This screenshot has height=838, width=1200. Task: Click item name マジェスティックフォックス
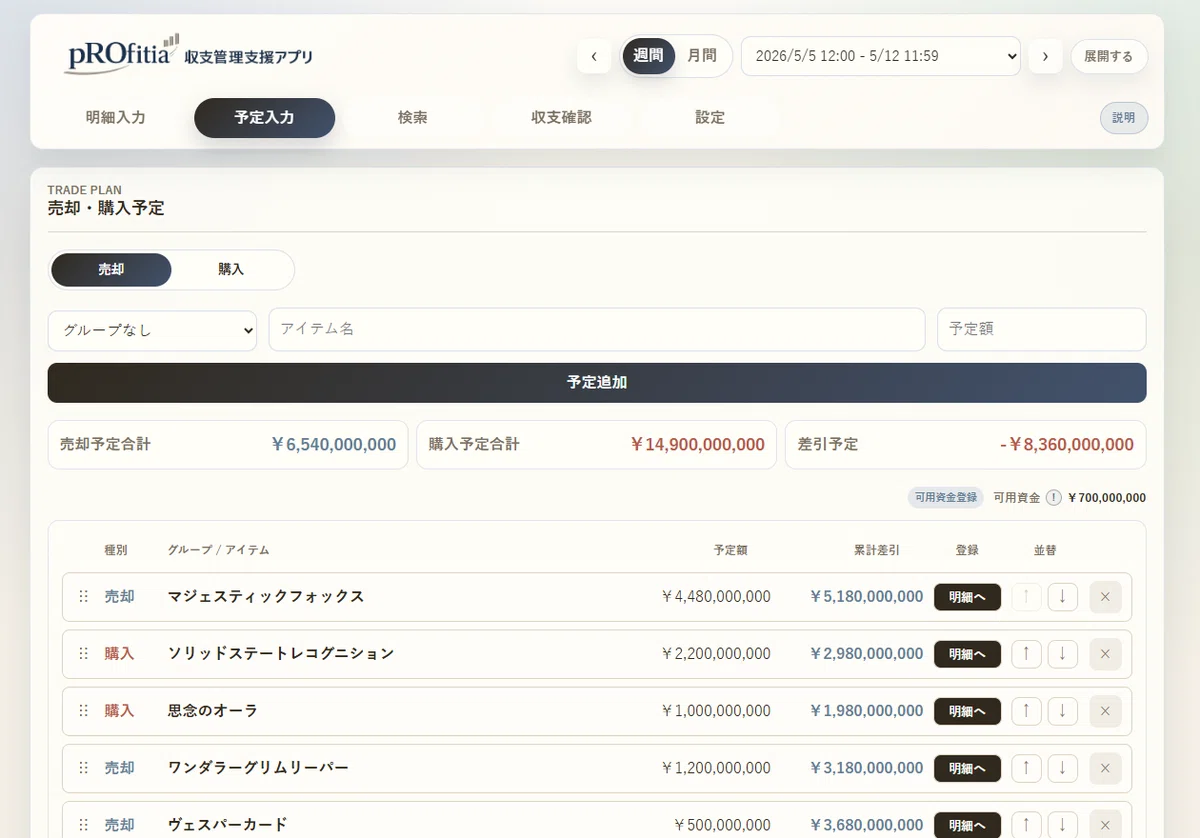click(x=266, y=597)
